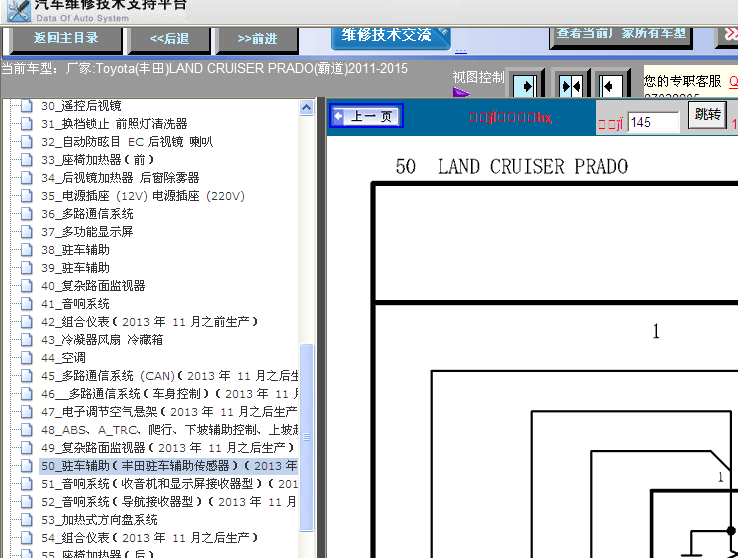Select tree item 40_复杂路面监视器

click(93, 286)
